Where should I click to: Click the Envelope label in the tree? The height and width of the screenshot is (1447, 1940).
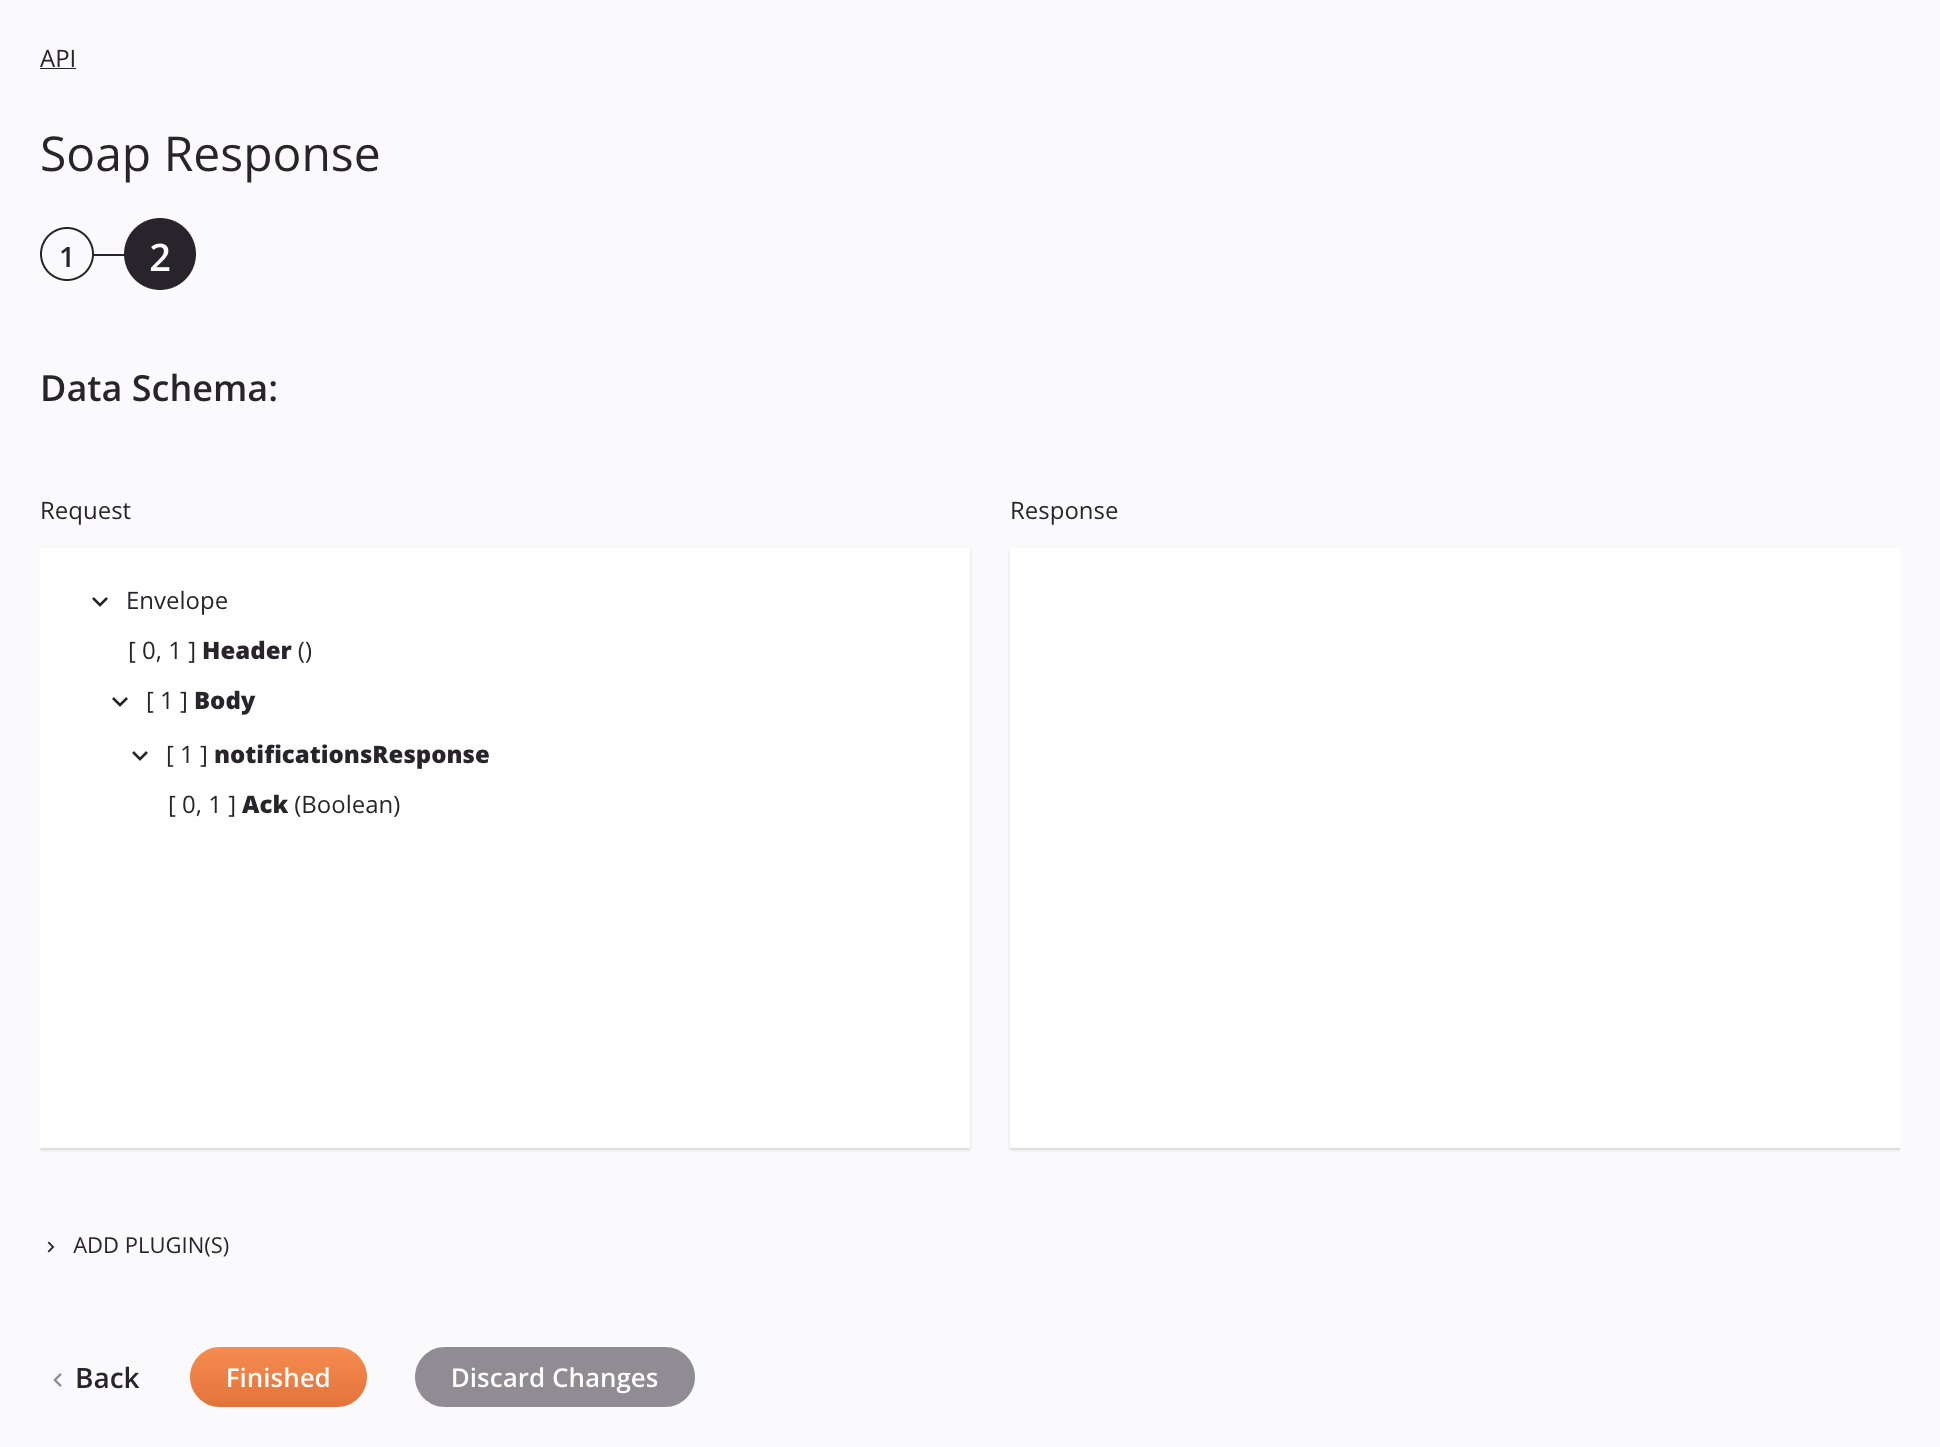click(177, 601)
